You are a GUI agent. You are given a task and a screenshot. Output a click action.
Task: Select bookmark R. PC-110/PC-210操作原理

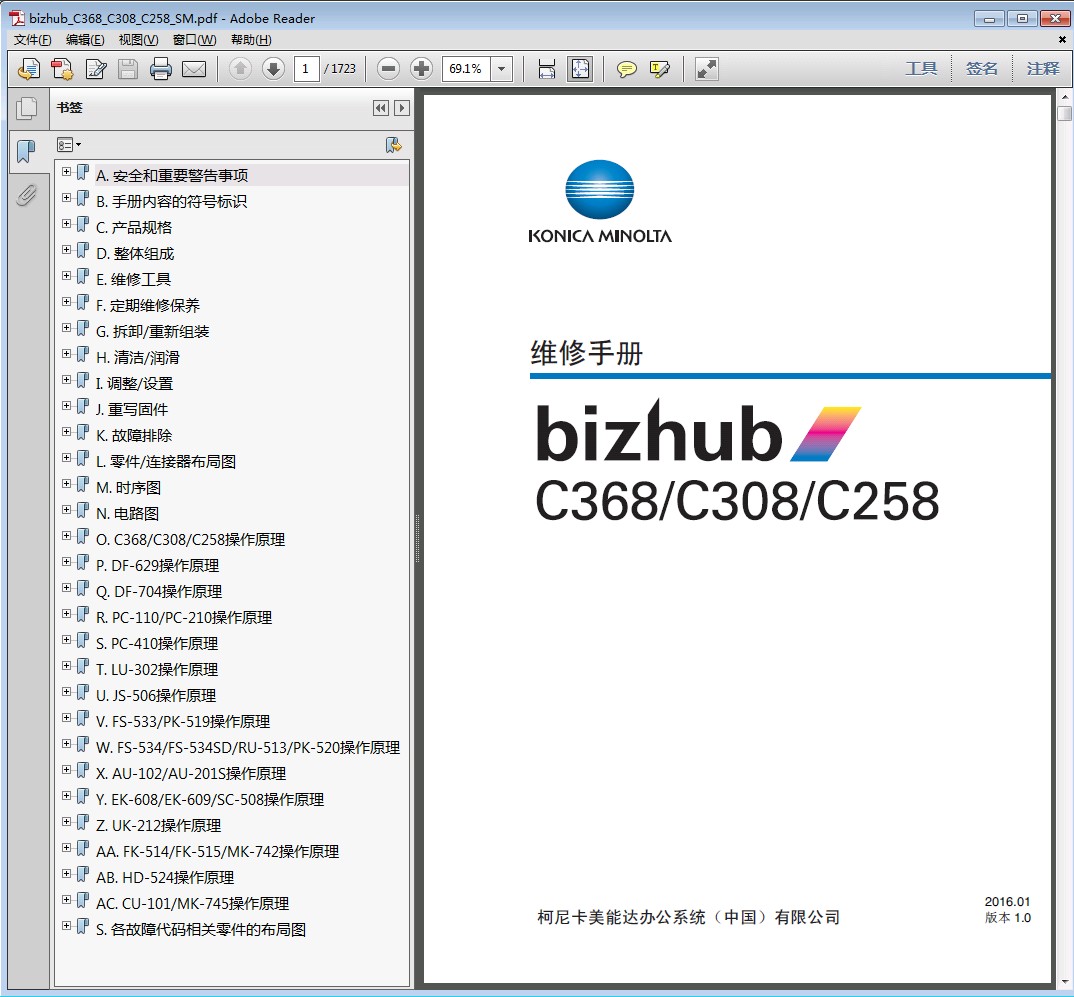pyautogui.click(x=184, y=618)
